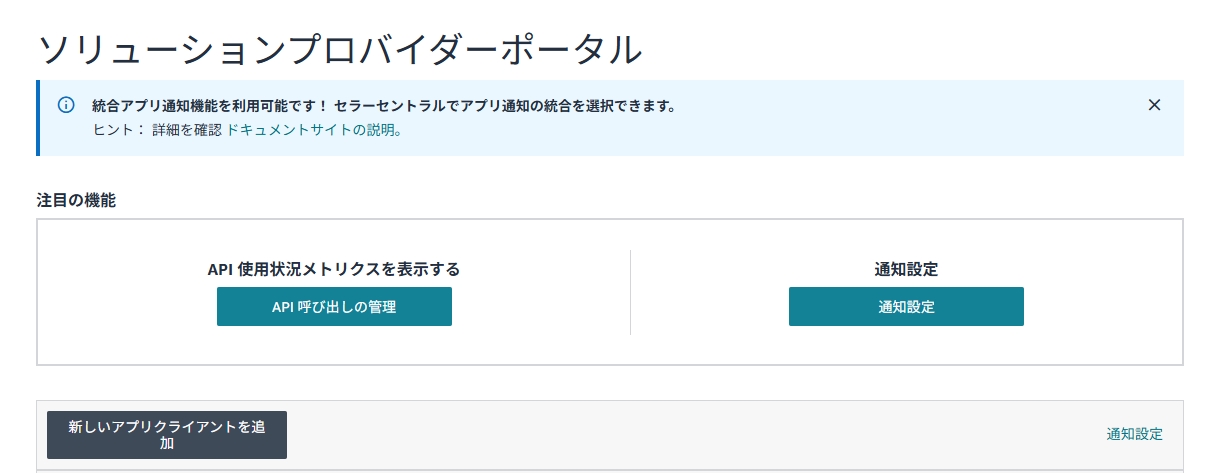Click the info icon in the blue banner

pos(66,105)
